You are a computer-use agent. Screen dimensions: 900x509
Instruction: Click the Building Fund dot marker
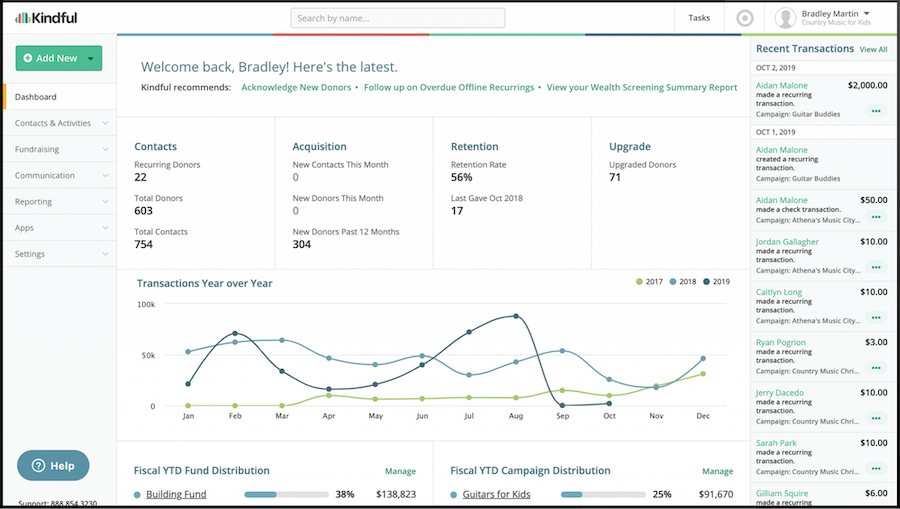coord(137,495)
